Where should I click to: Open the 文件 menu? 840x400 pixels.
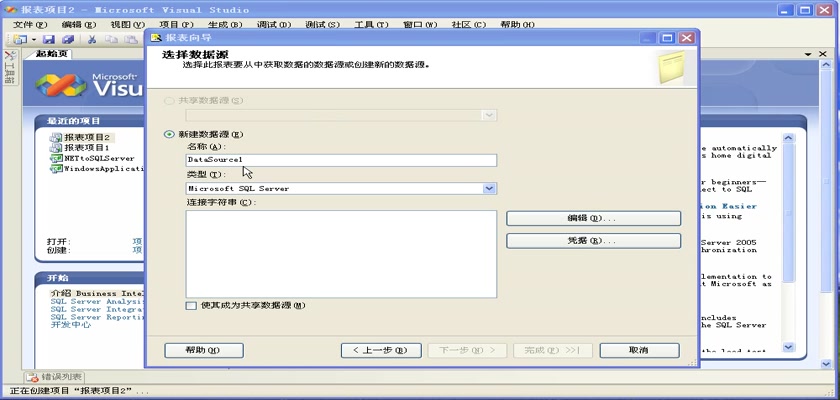(x=30, y=25)
